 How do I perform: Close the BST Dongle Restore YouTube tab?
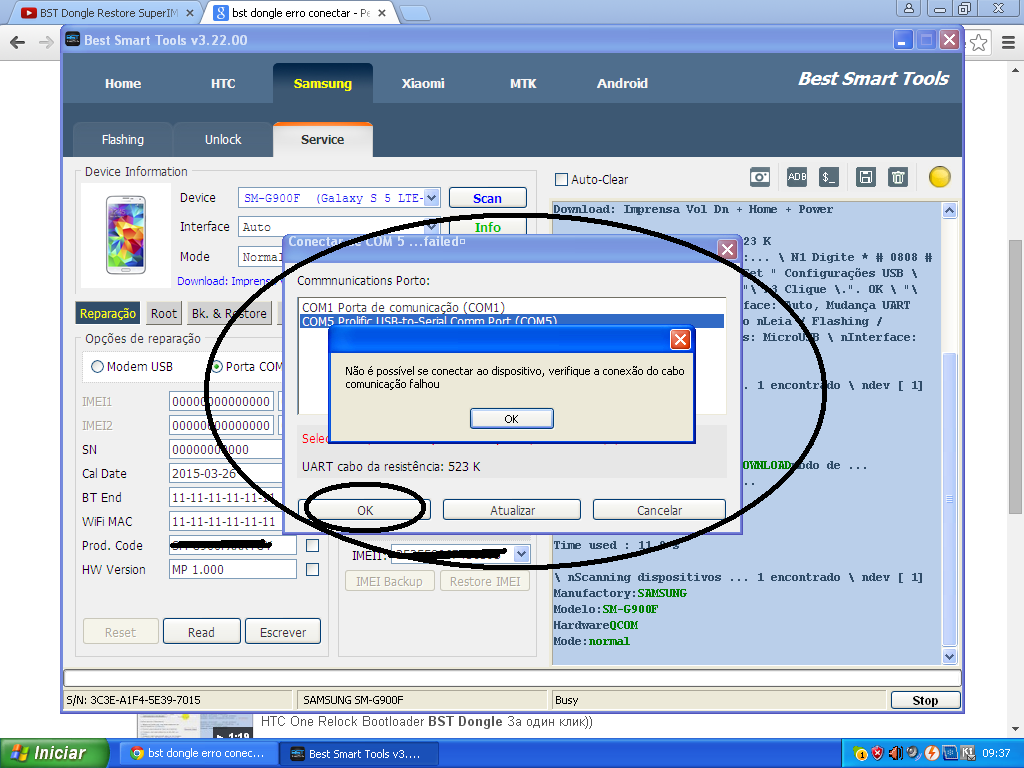click(190, 13)
